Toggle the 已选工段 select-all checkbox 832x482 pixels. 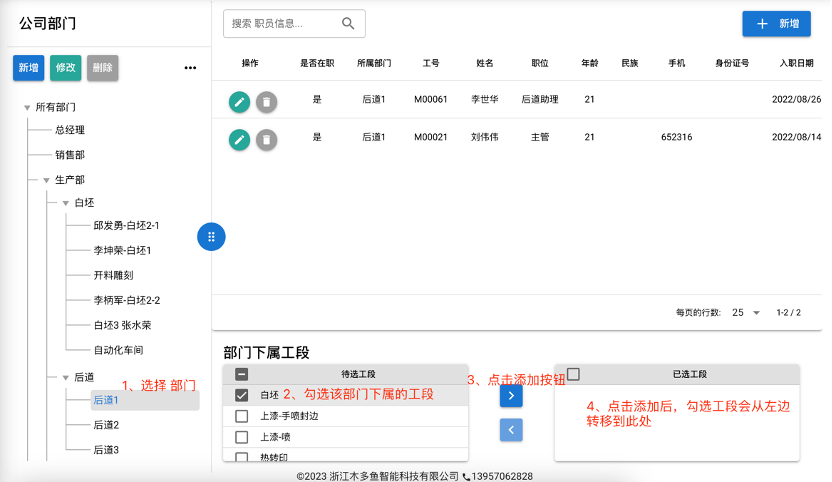(573, 374)
